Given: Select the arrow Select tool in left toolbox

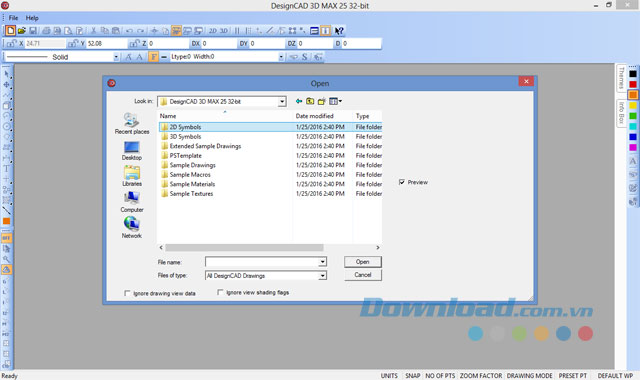Looking at the screenshot, I should click(x=7, y=74).
